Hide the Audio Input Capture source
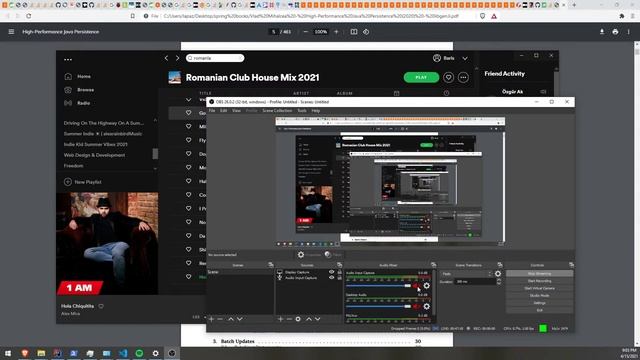Screen dimensions: 640x360 pos(331,278)
